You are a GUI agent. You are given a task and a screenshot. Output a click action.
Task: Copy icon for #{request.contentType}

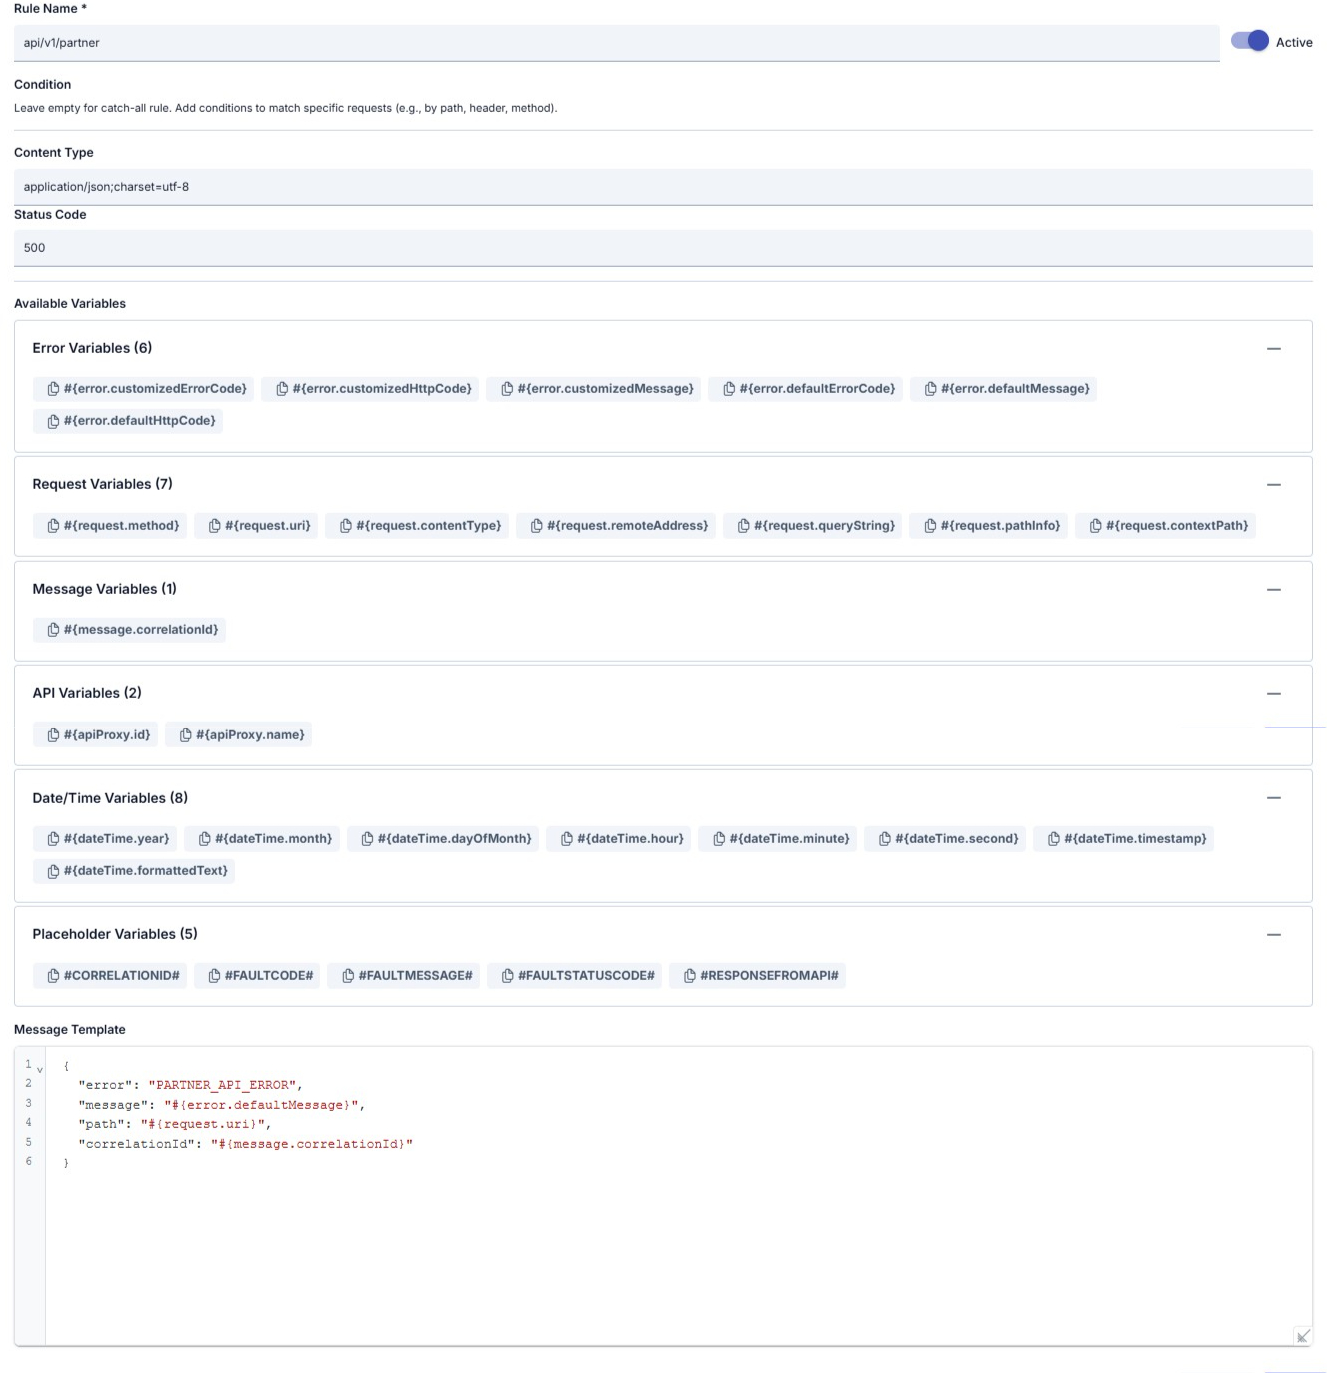click(x=346, y=526)
